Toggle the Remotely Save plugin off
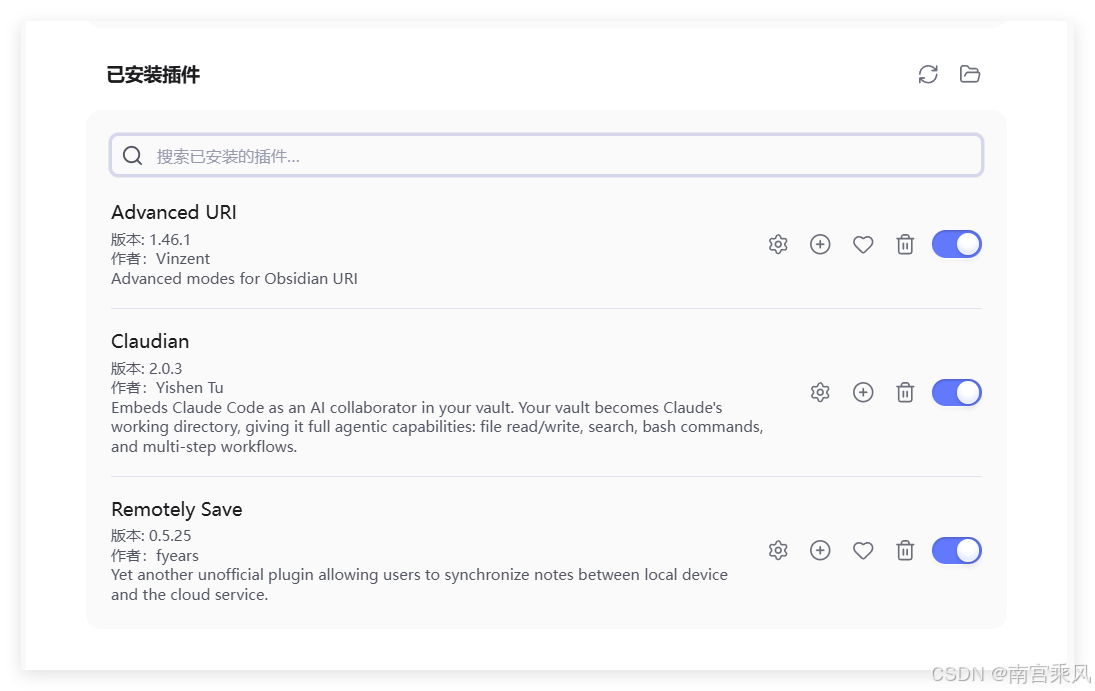Screen dimensions: 1095x691 [957, 551]
